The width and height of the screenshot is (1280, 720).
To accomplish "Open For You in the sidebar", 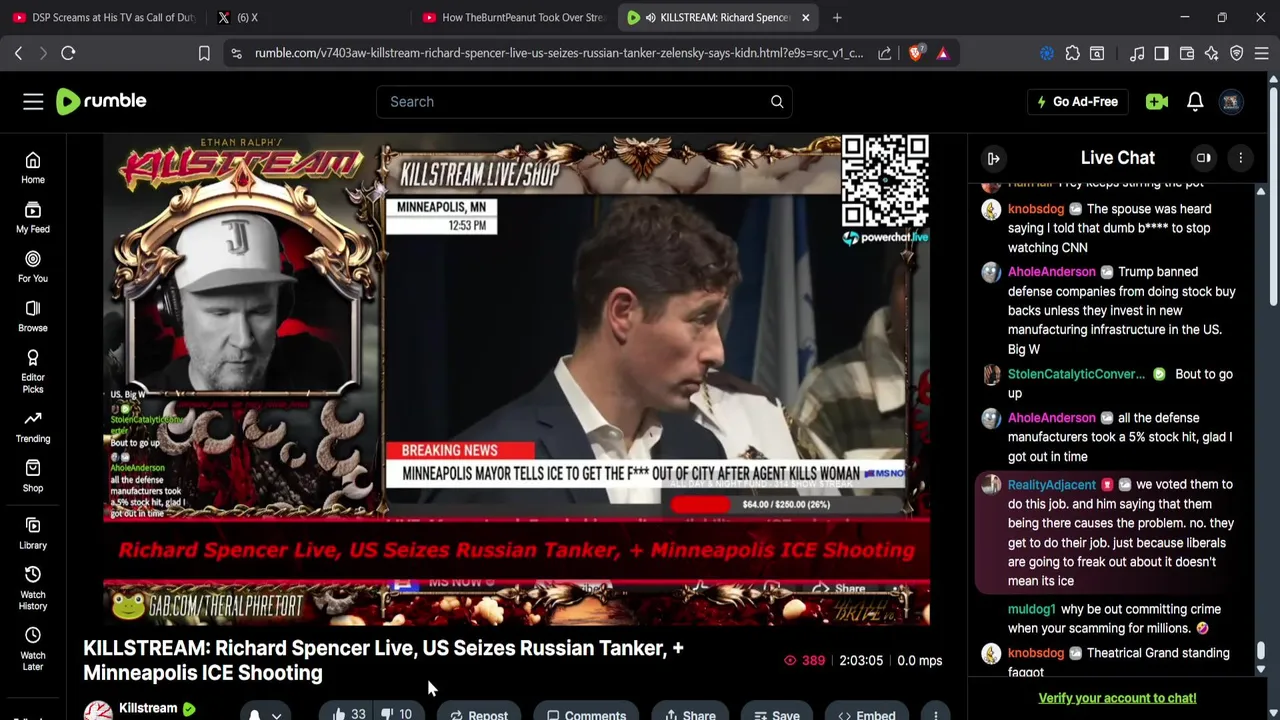I will point(33,266).
